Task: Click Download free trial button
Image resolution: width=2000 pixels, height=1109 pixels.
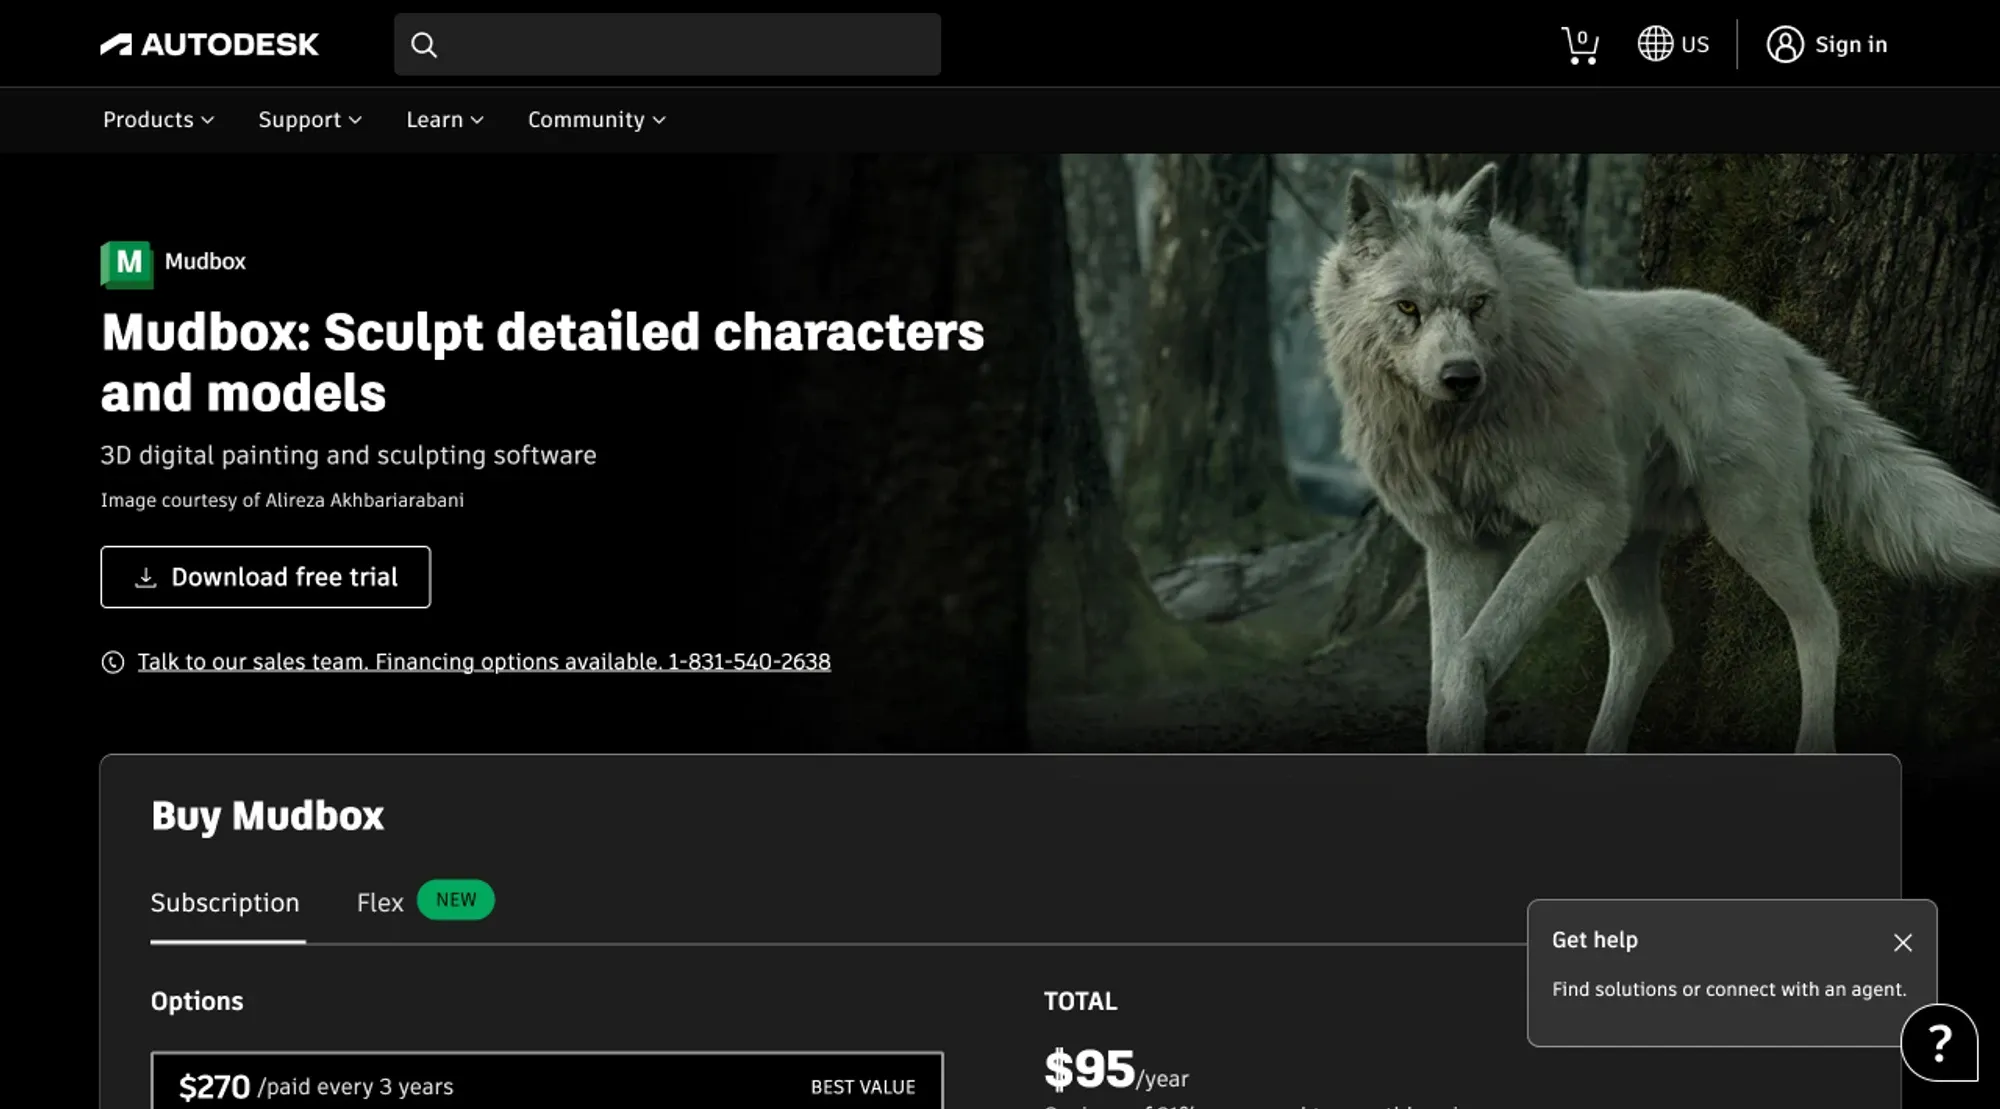Action: (265, 577)
